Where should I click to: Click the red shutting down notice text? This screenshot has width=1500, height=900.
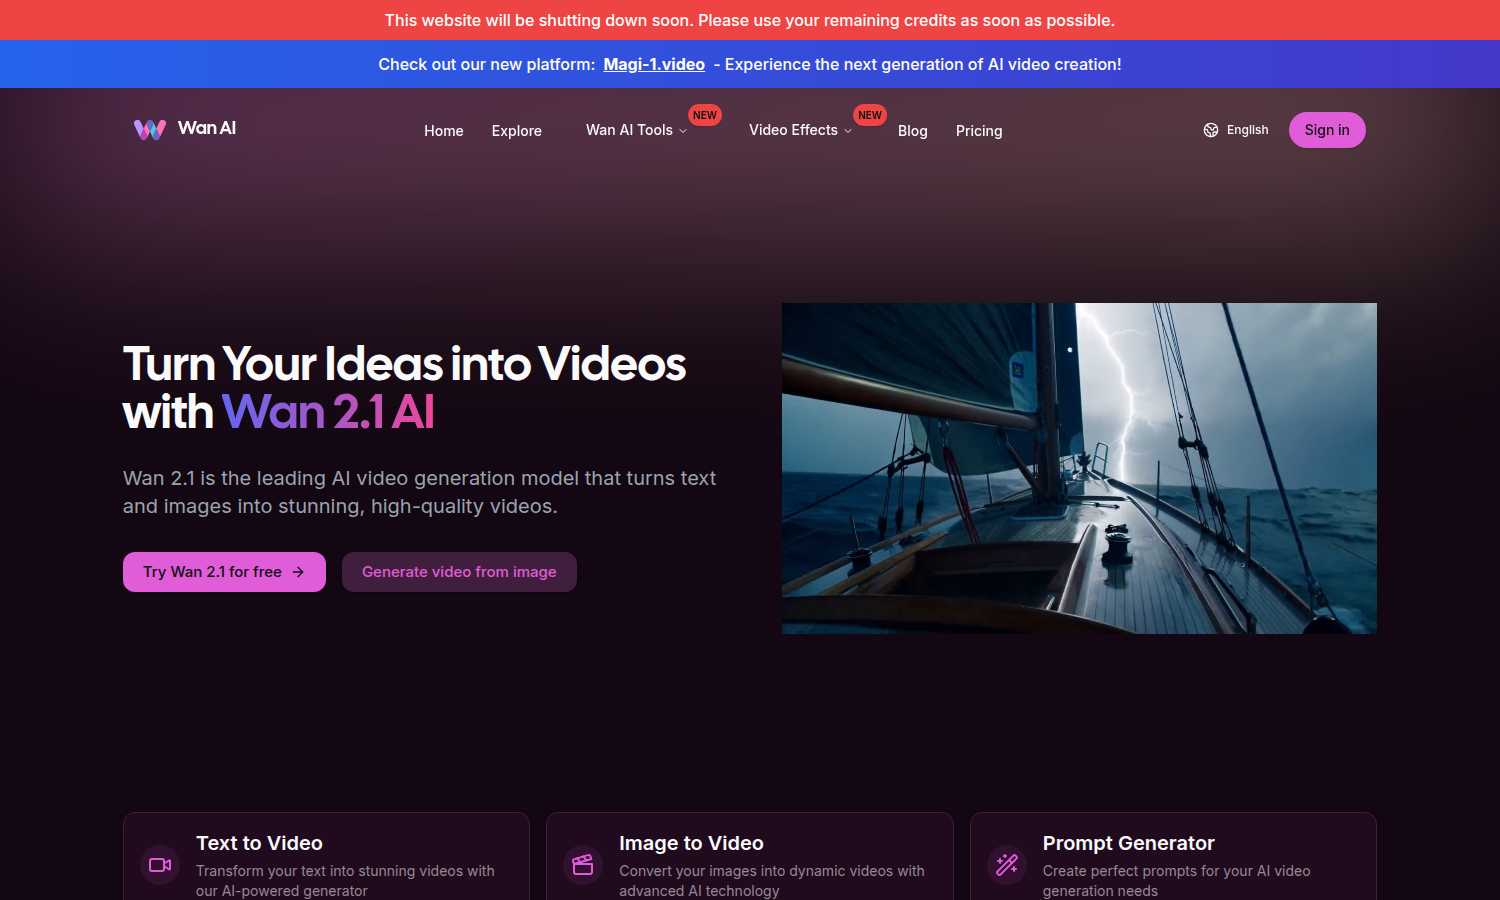[x=750, y=20]
